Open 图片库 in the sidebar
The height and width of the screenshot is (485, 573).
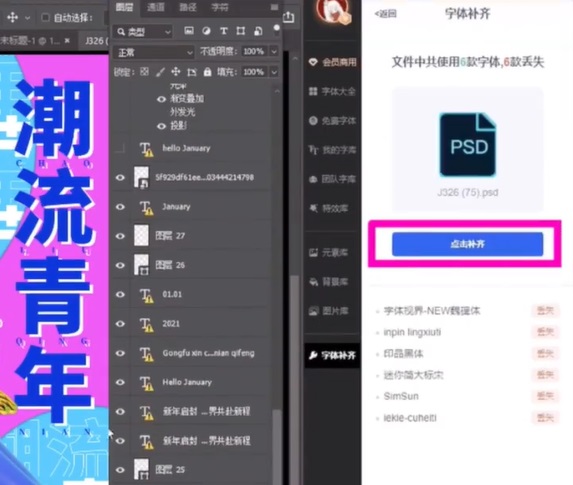pyautogui.click(x=329, y=311)
